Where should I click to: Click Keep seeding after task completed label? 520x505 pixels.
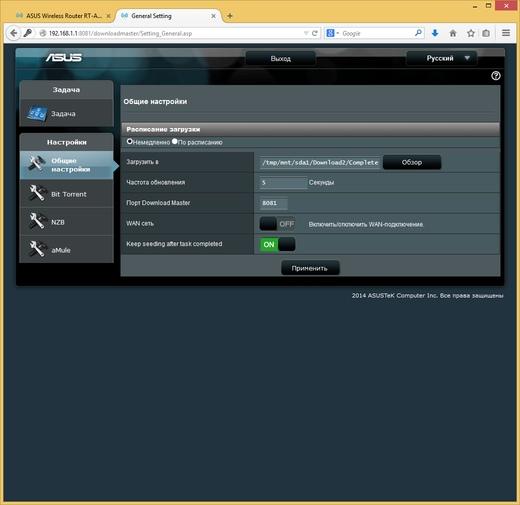[174, 244]
